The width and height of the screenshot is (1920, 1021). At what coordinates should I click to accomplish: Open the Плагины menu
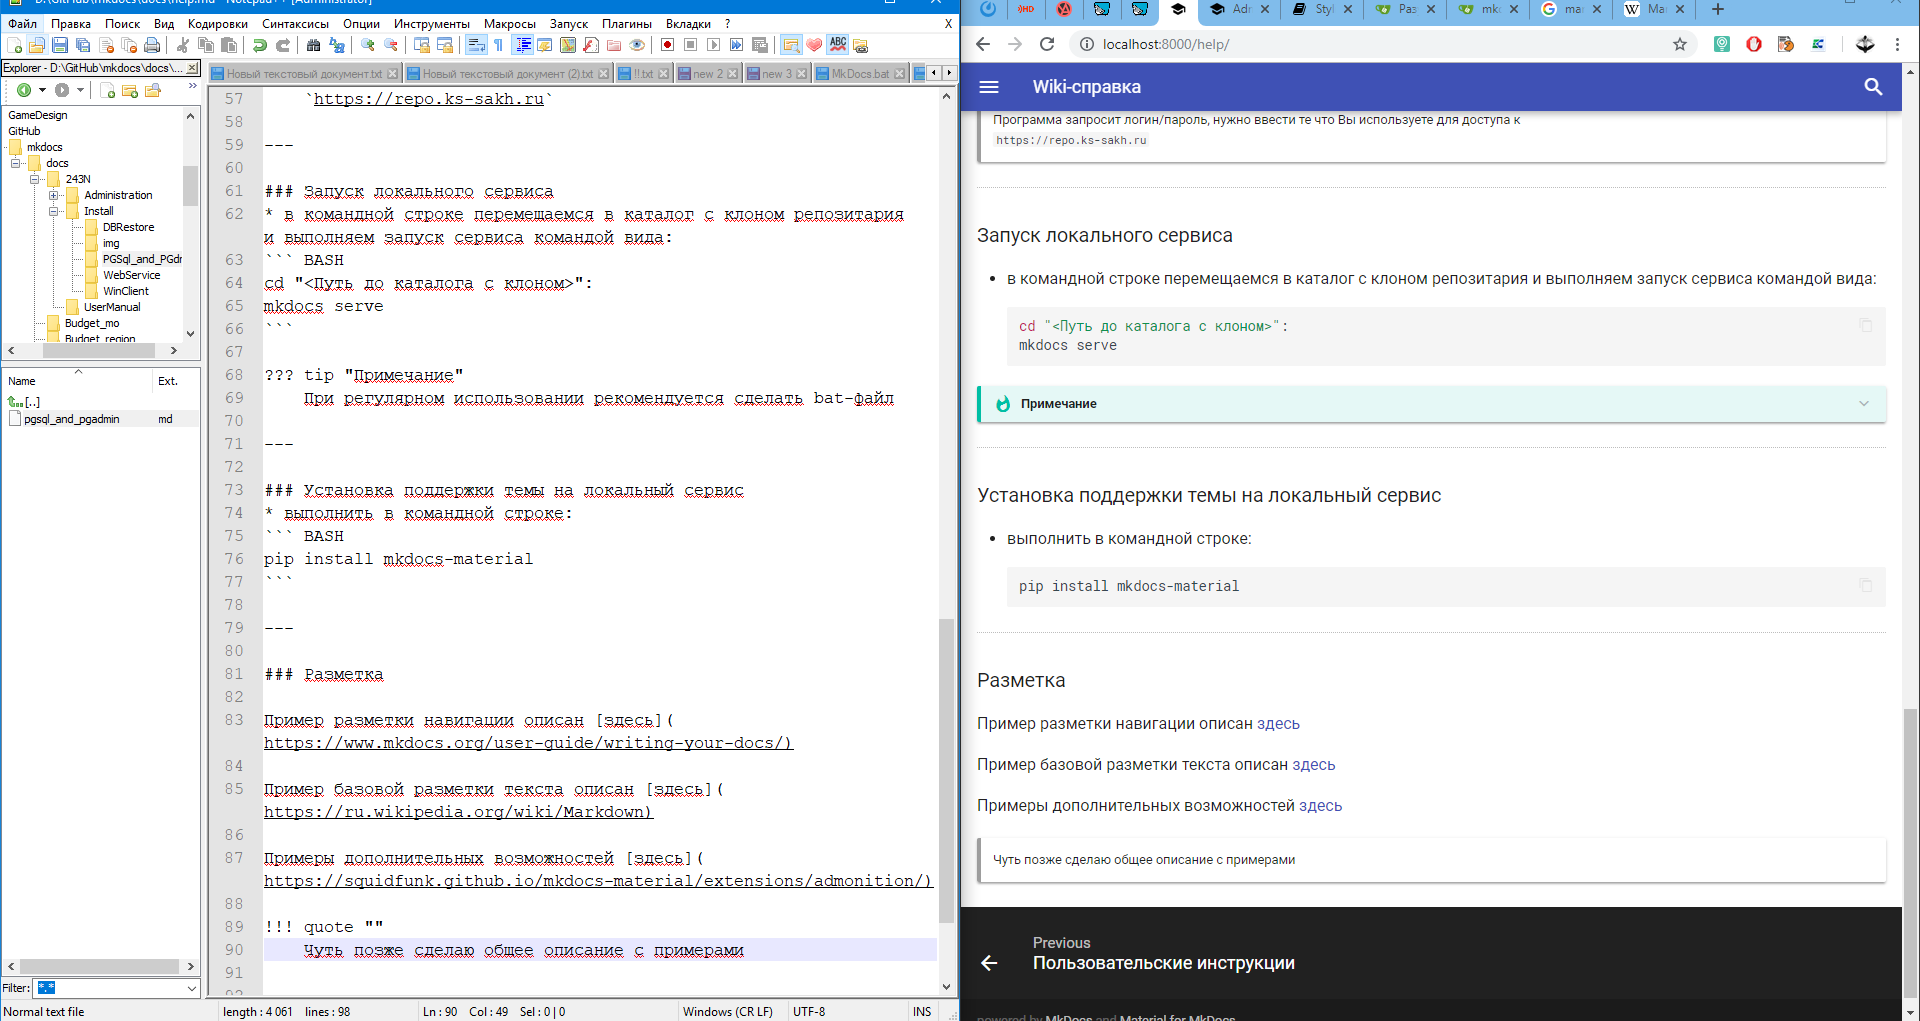tap(627, 23)
